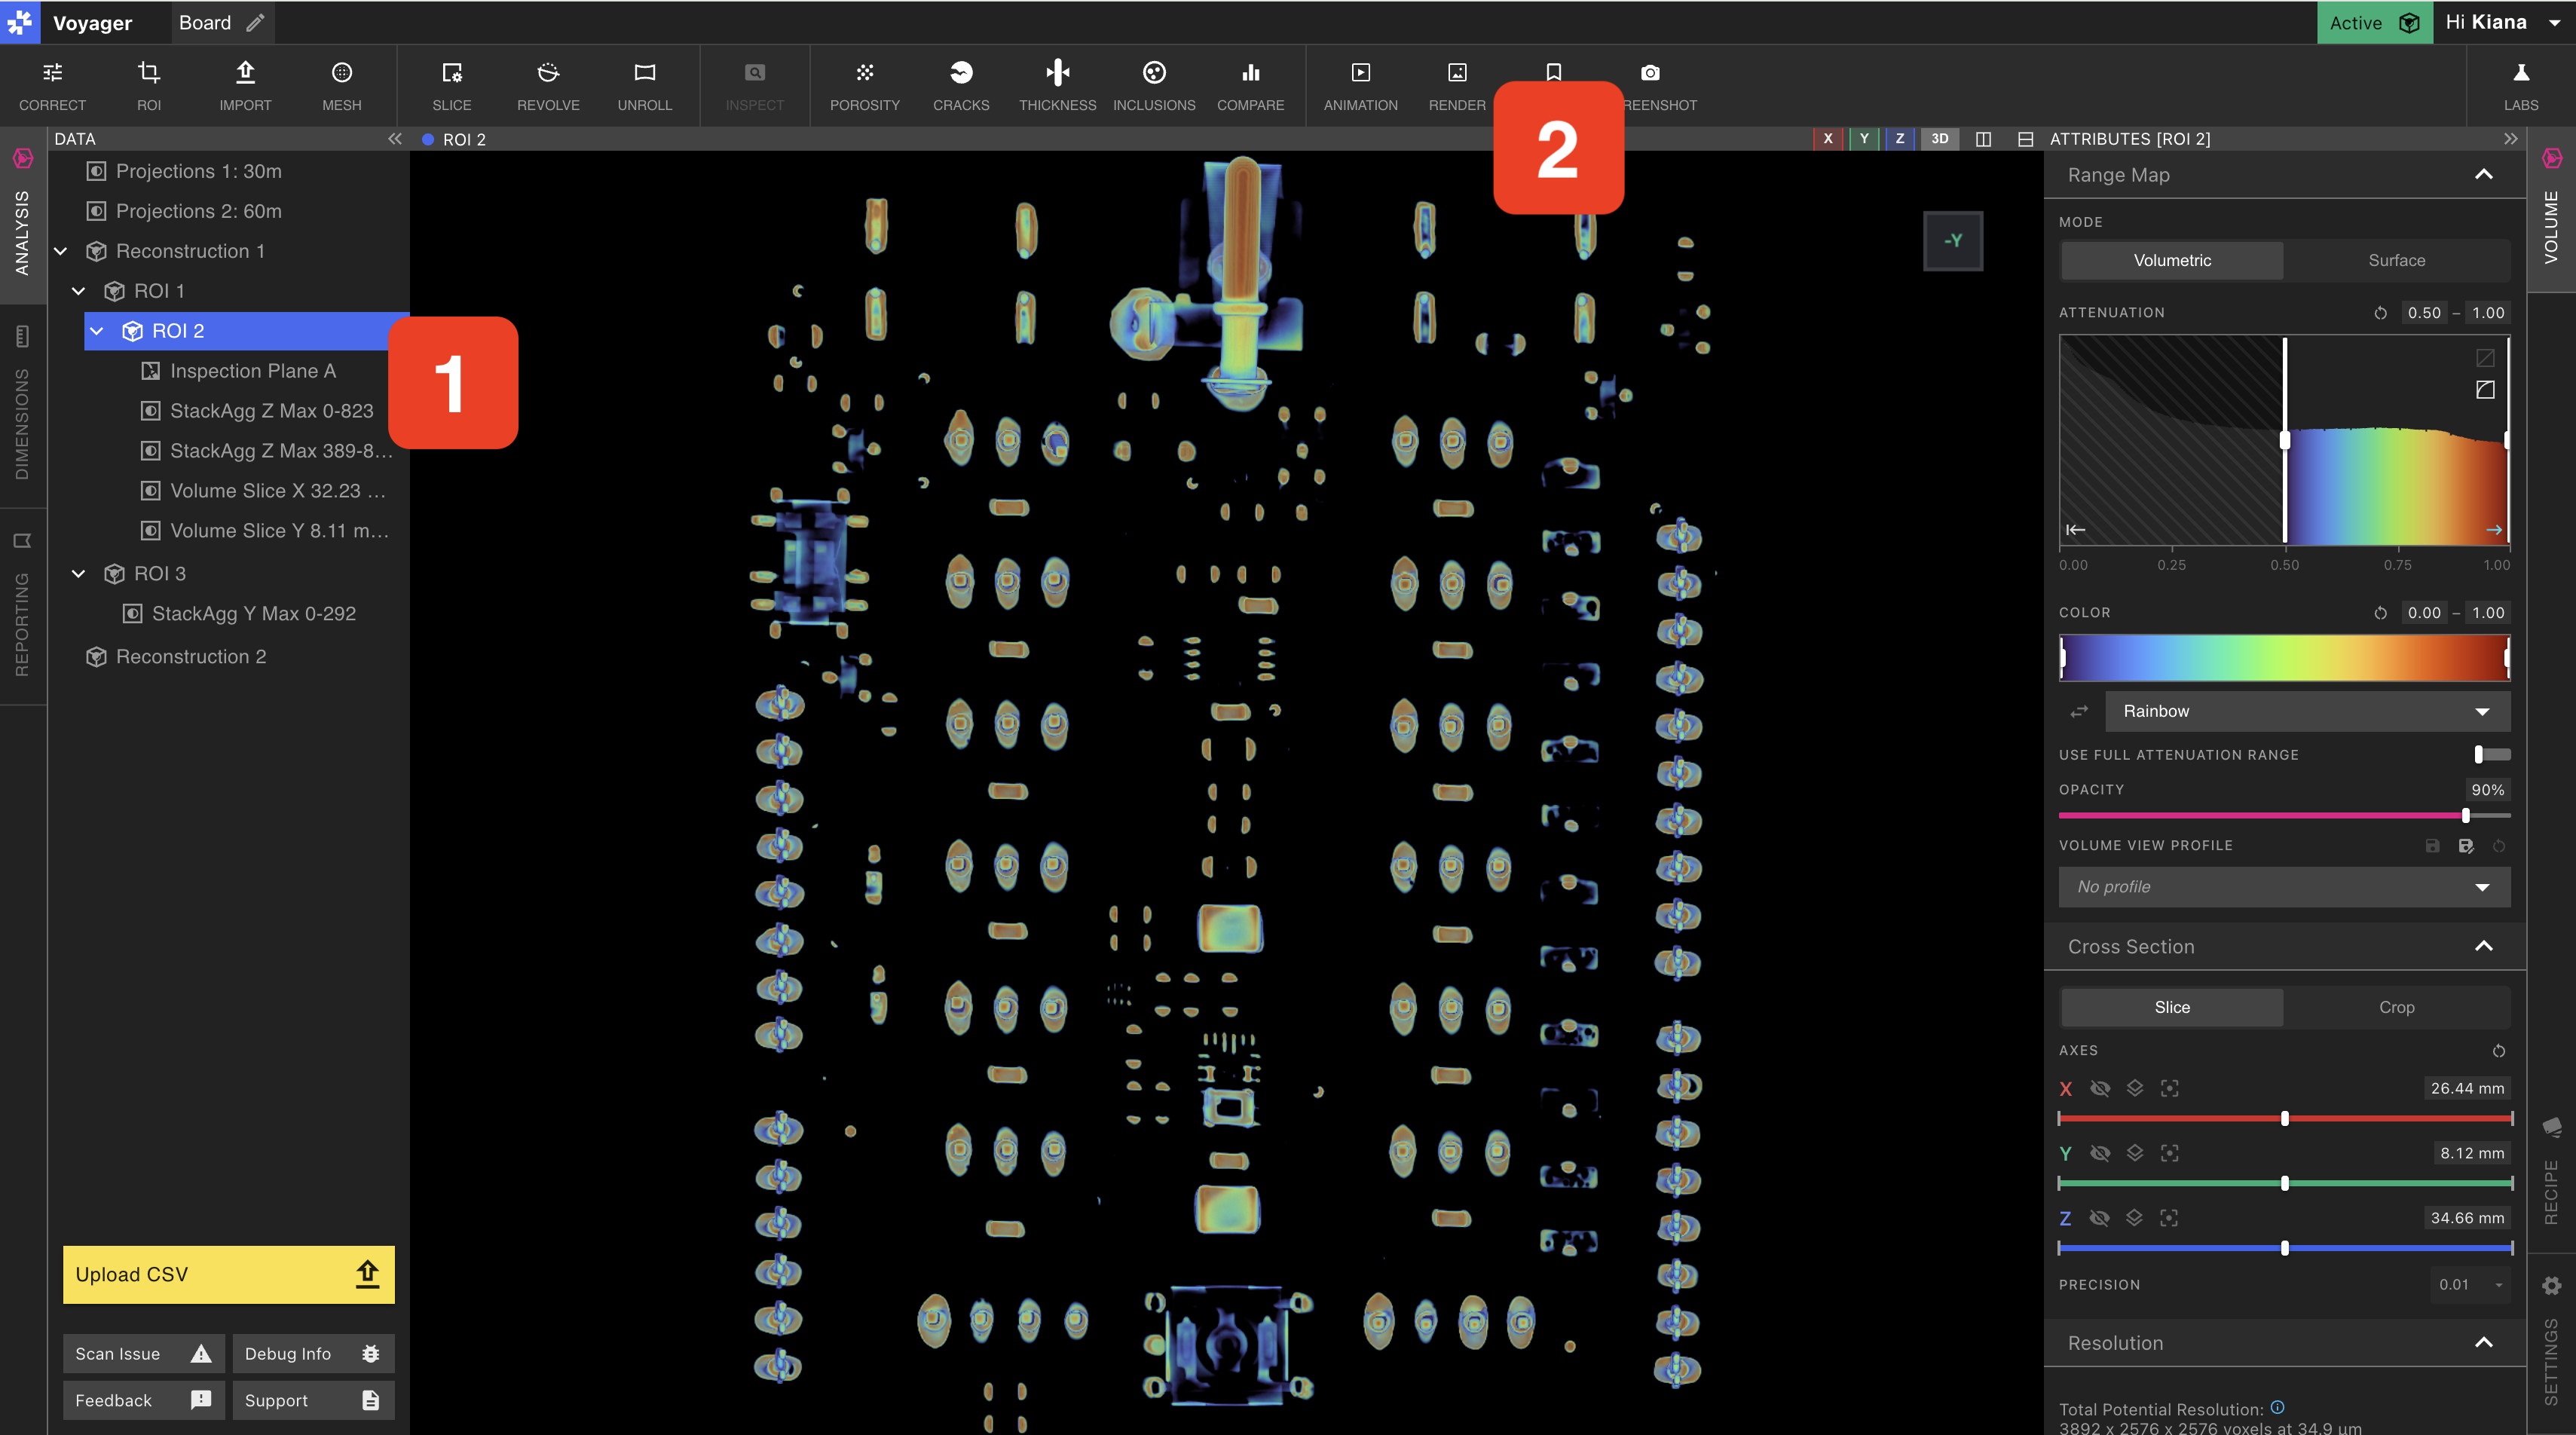The width and height of the screenshot is (2576, 1435).
Task: Open the Labs menu
Action: click(2520, 85)
